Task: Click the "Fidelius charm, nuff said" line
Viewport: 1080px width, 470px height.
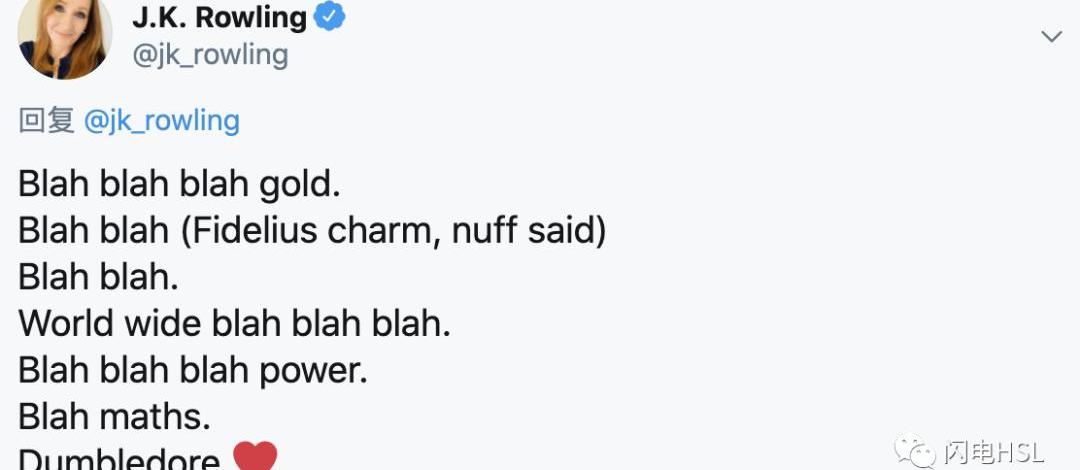Action: click(x=312, y=231)
